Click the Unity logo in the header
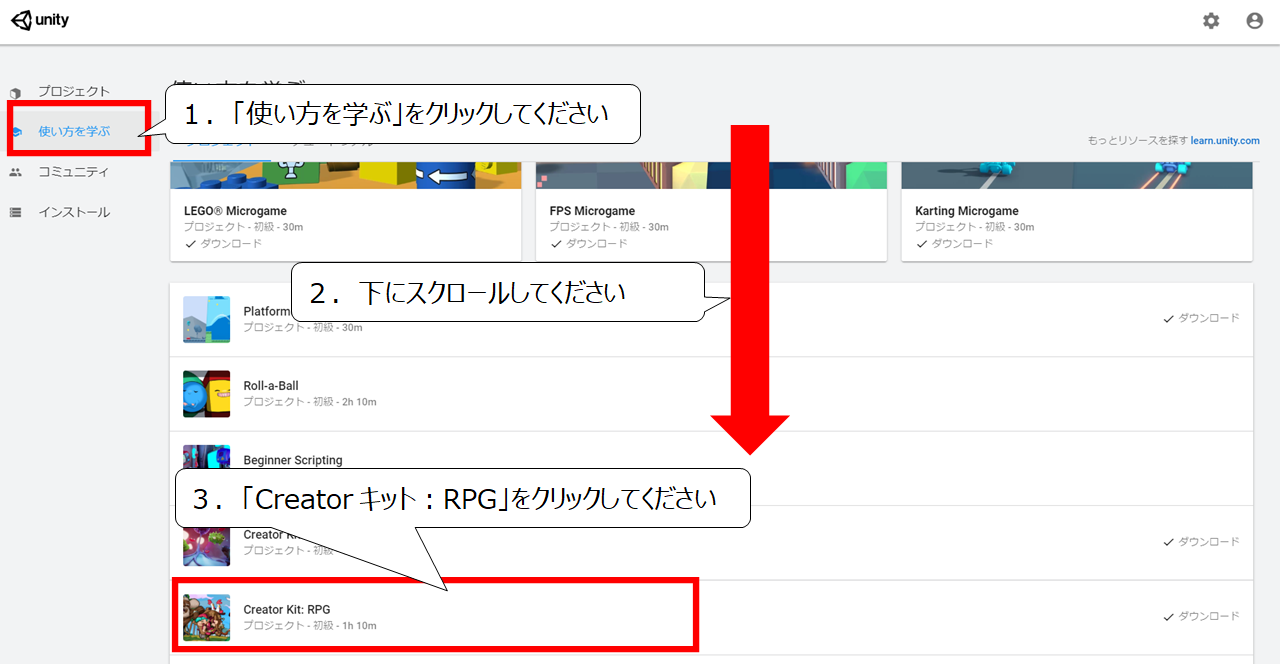The height and width of the screenshot is (664, 1280). pos(40,20)
